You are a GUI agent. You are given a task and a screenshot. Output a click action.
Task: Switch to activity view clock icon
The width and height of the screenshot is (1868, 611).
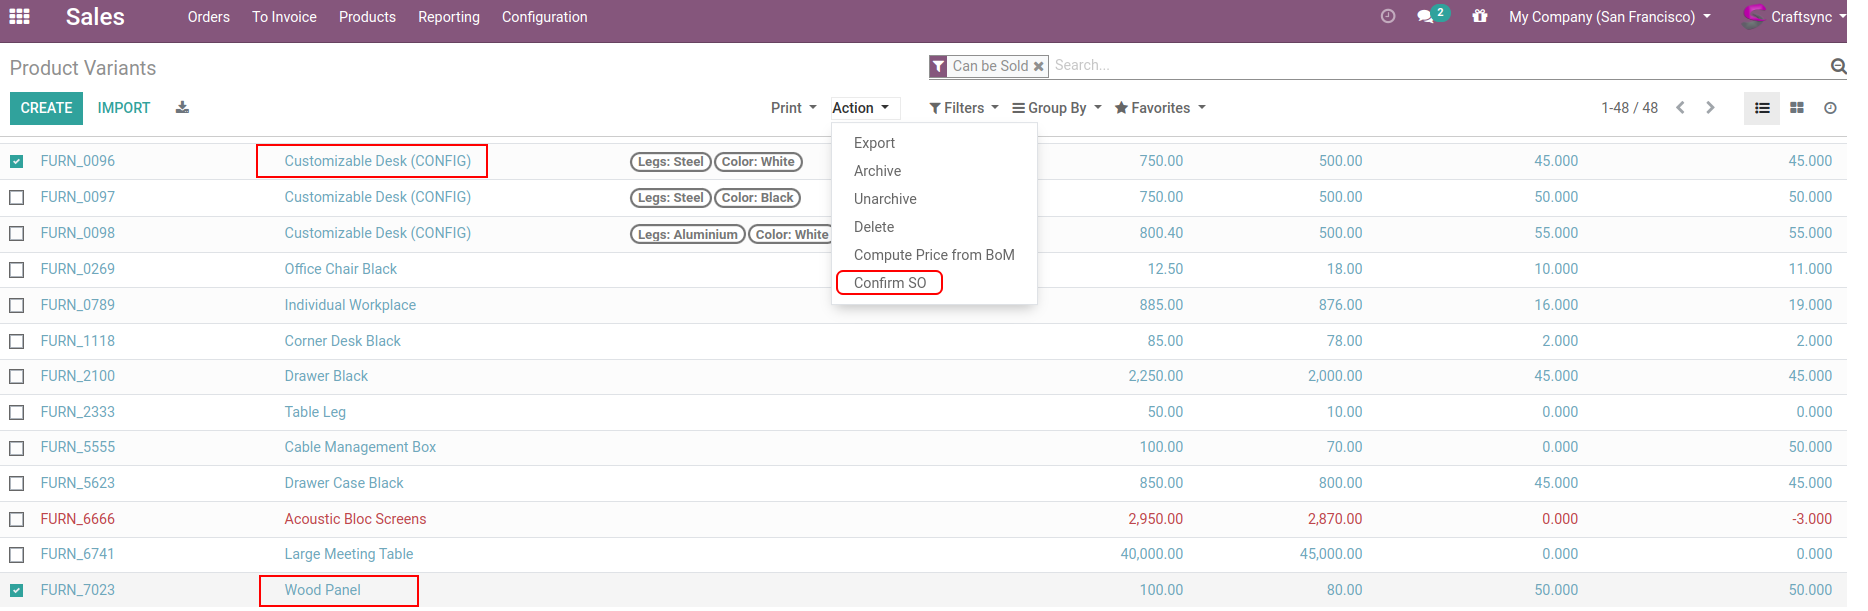click(1830, 108)
